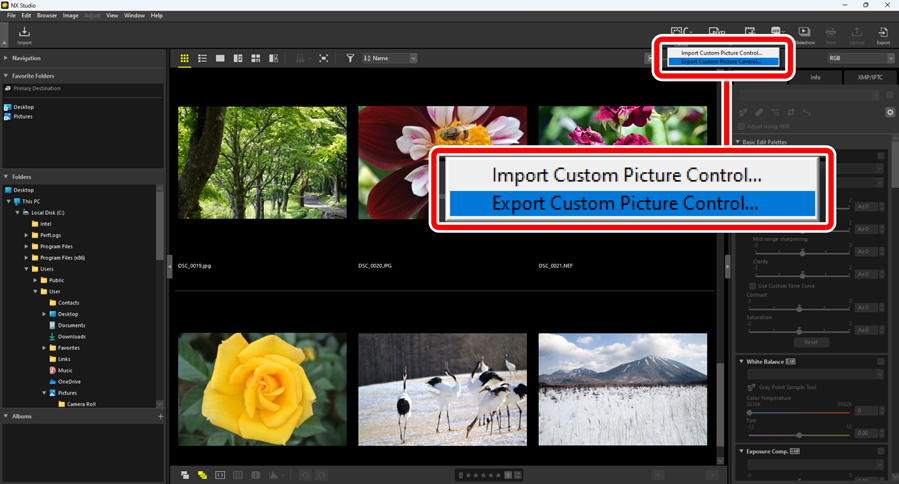Viewport: 899px width, 484px height.
Task: Switch to thumbnail list view
Action: click(x=202, y=59)
